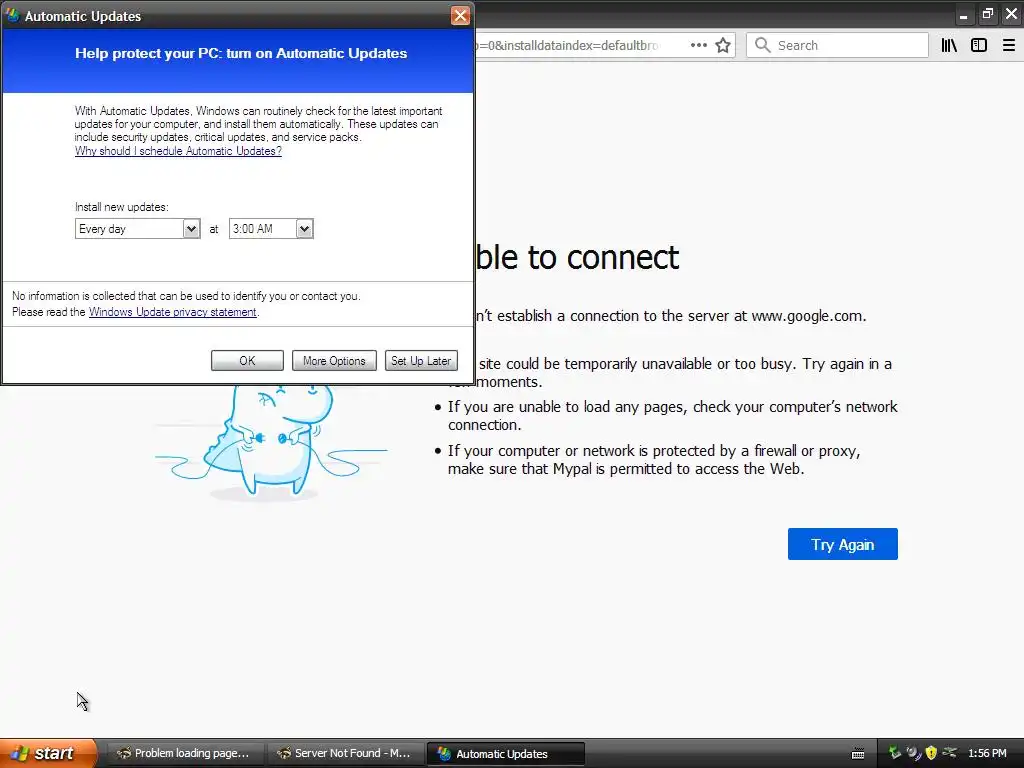Click the yellow security shield tray icon
The image size is (1024, 768).
coord(931,753)
